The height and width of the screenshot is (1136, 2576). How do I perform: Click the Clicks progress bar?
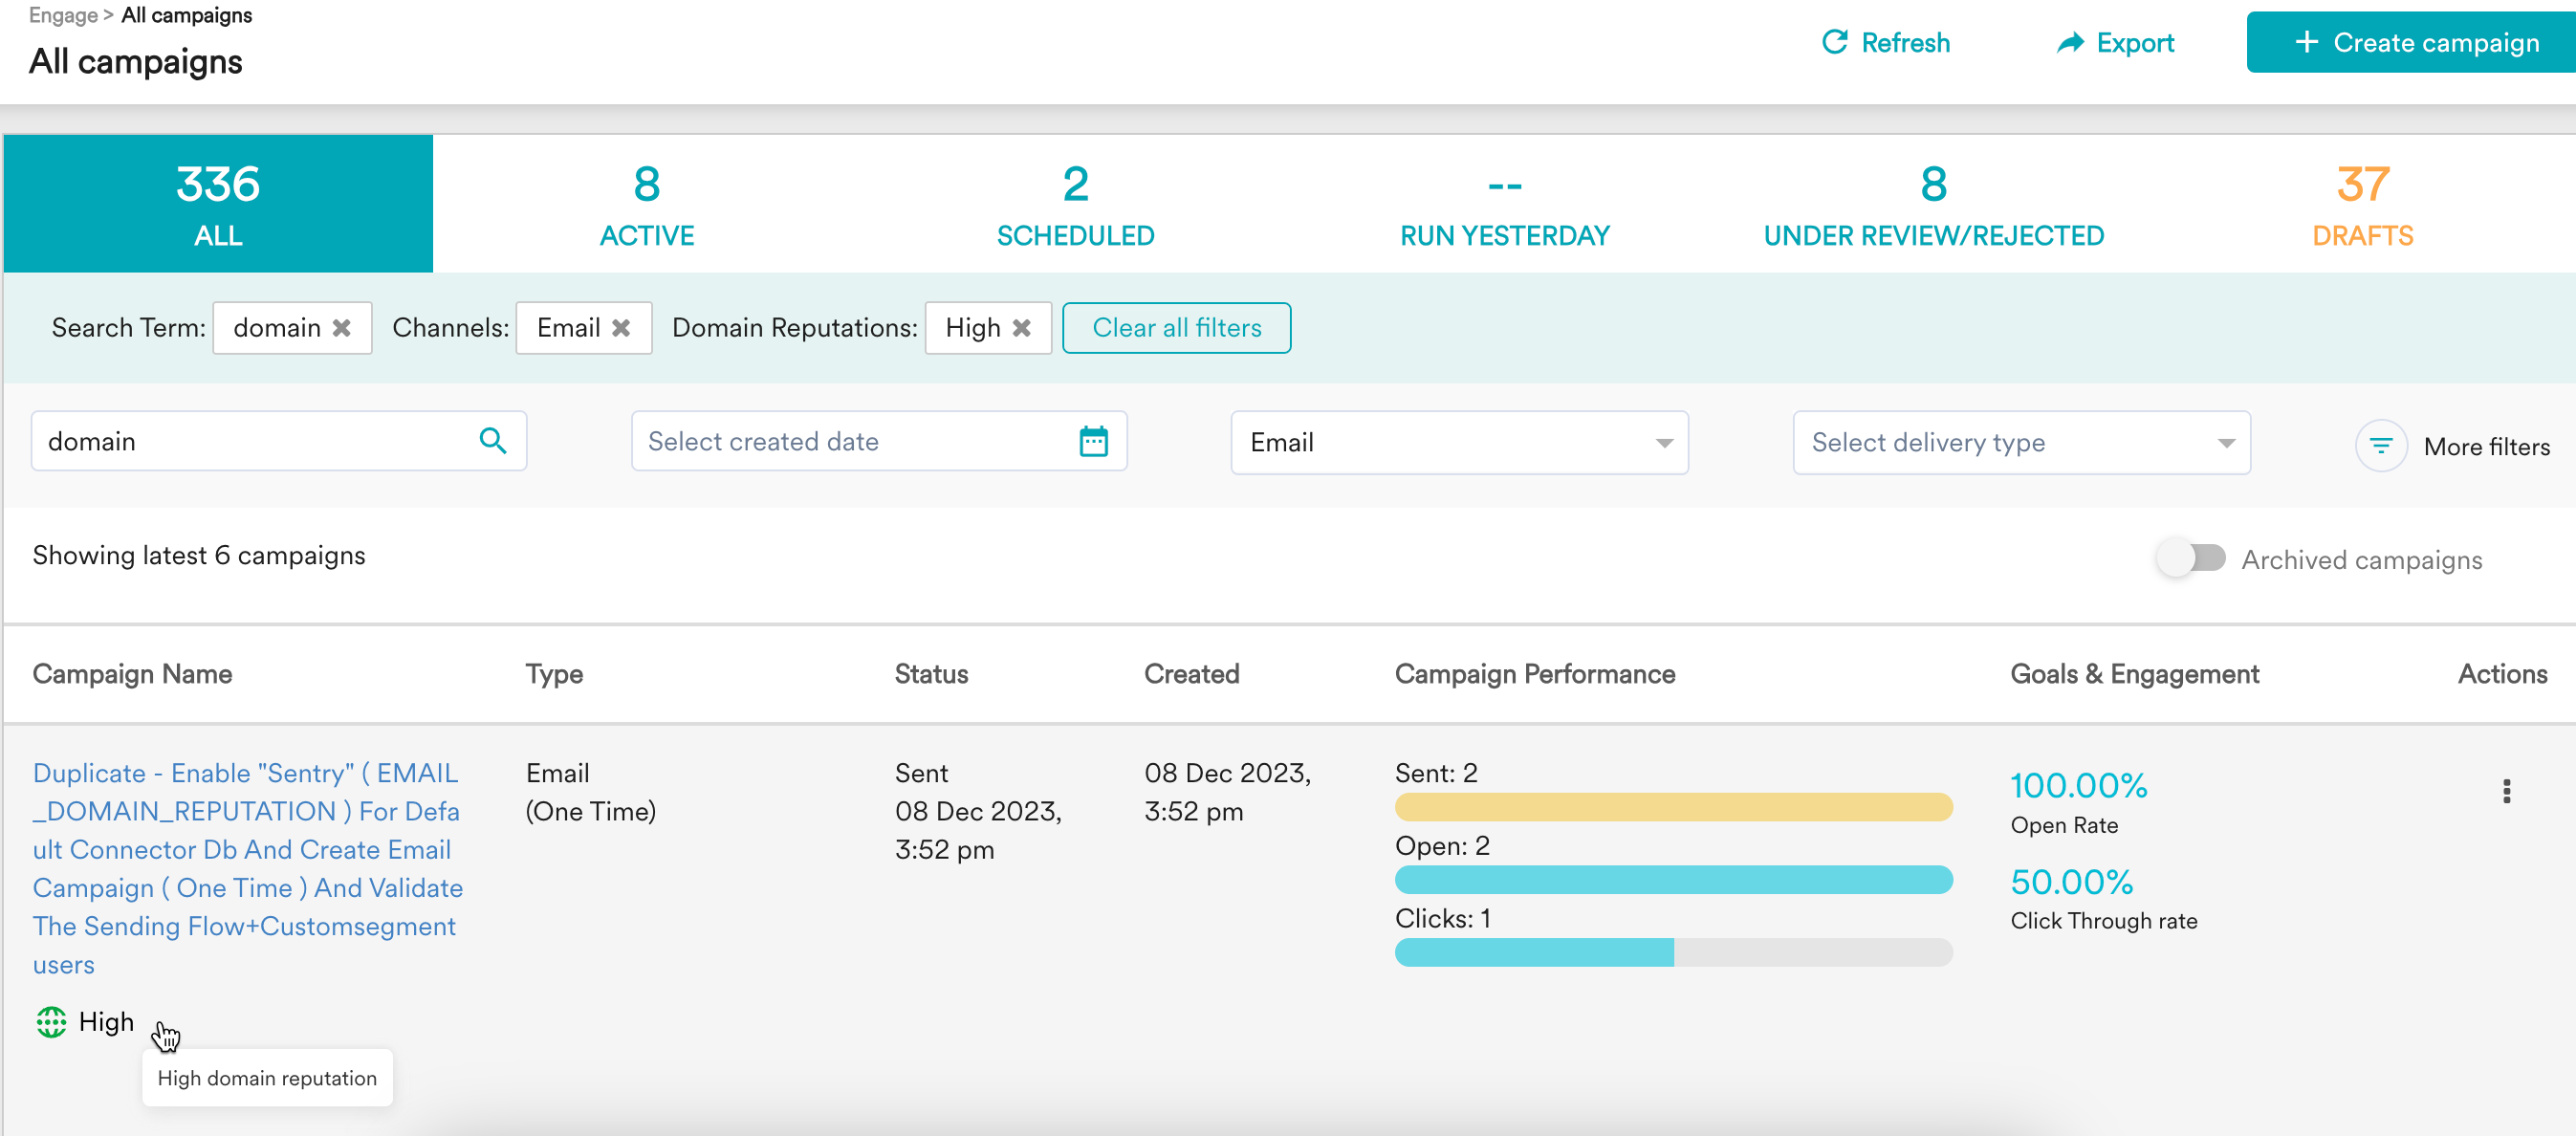click(x=1672, y=952)
